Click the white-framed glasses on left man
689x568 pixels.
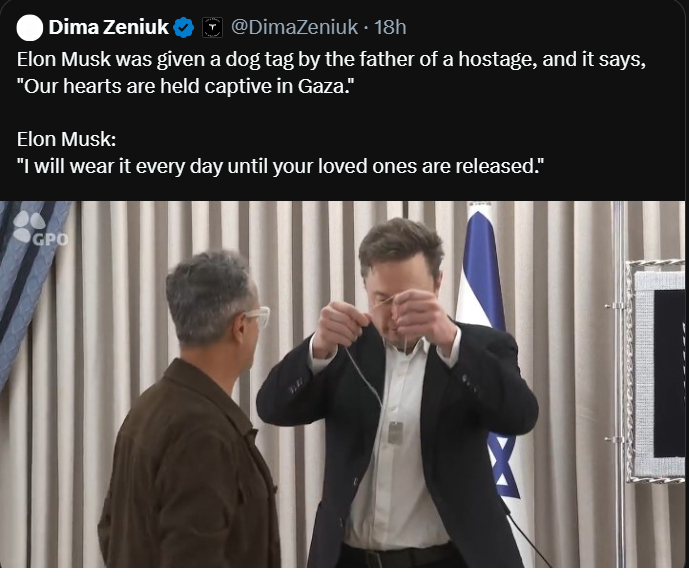pos(259,316)
